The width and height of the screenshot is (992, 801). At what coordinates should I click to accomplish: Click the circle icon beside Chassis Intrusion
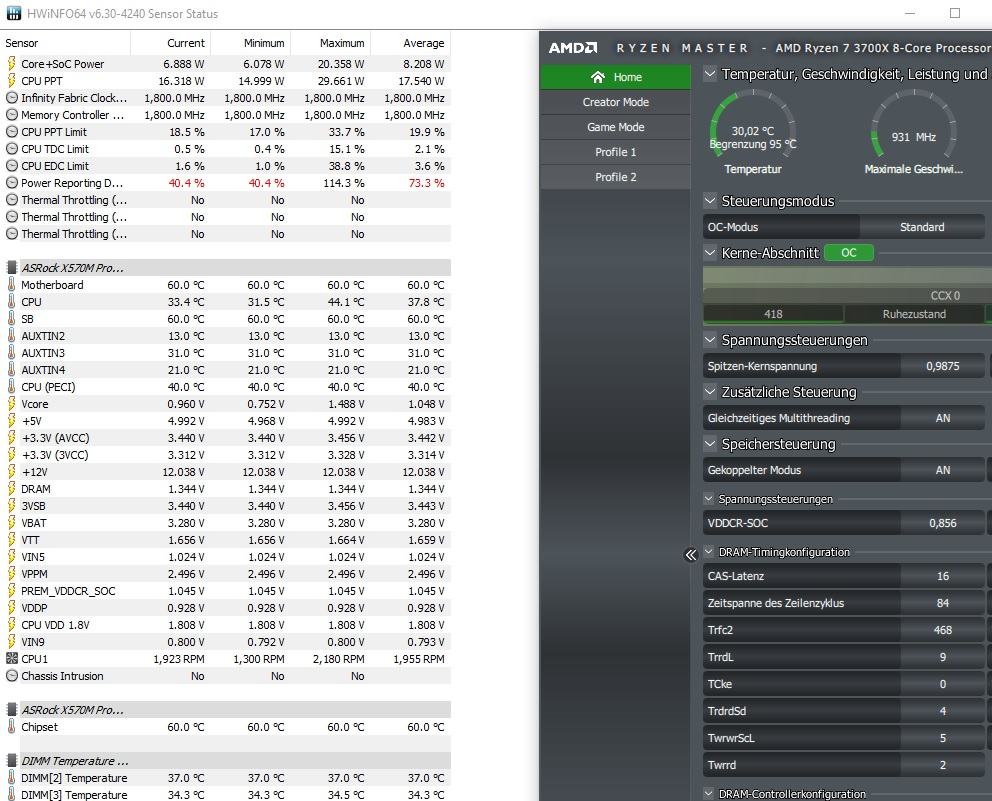pyautogui.click(x=11, y=676)
